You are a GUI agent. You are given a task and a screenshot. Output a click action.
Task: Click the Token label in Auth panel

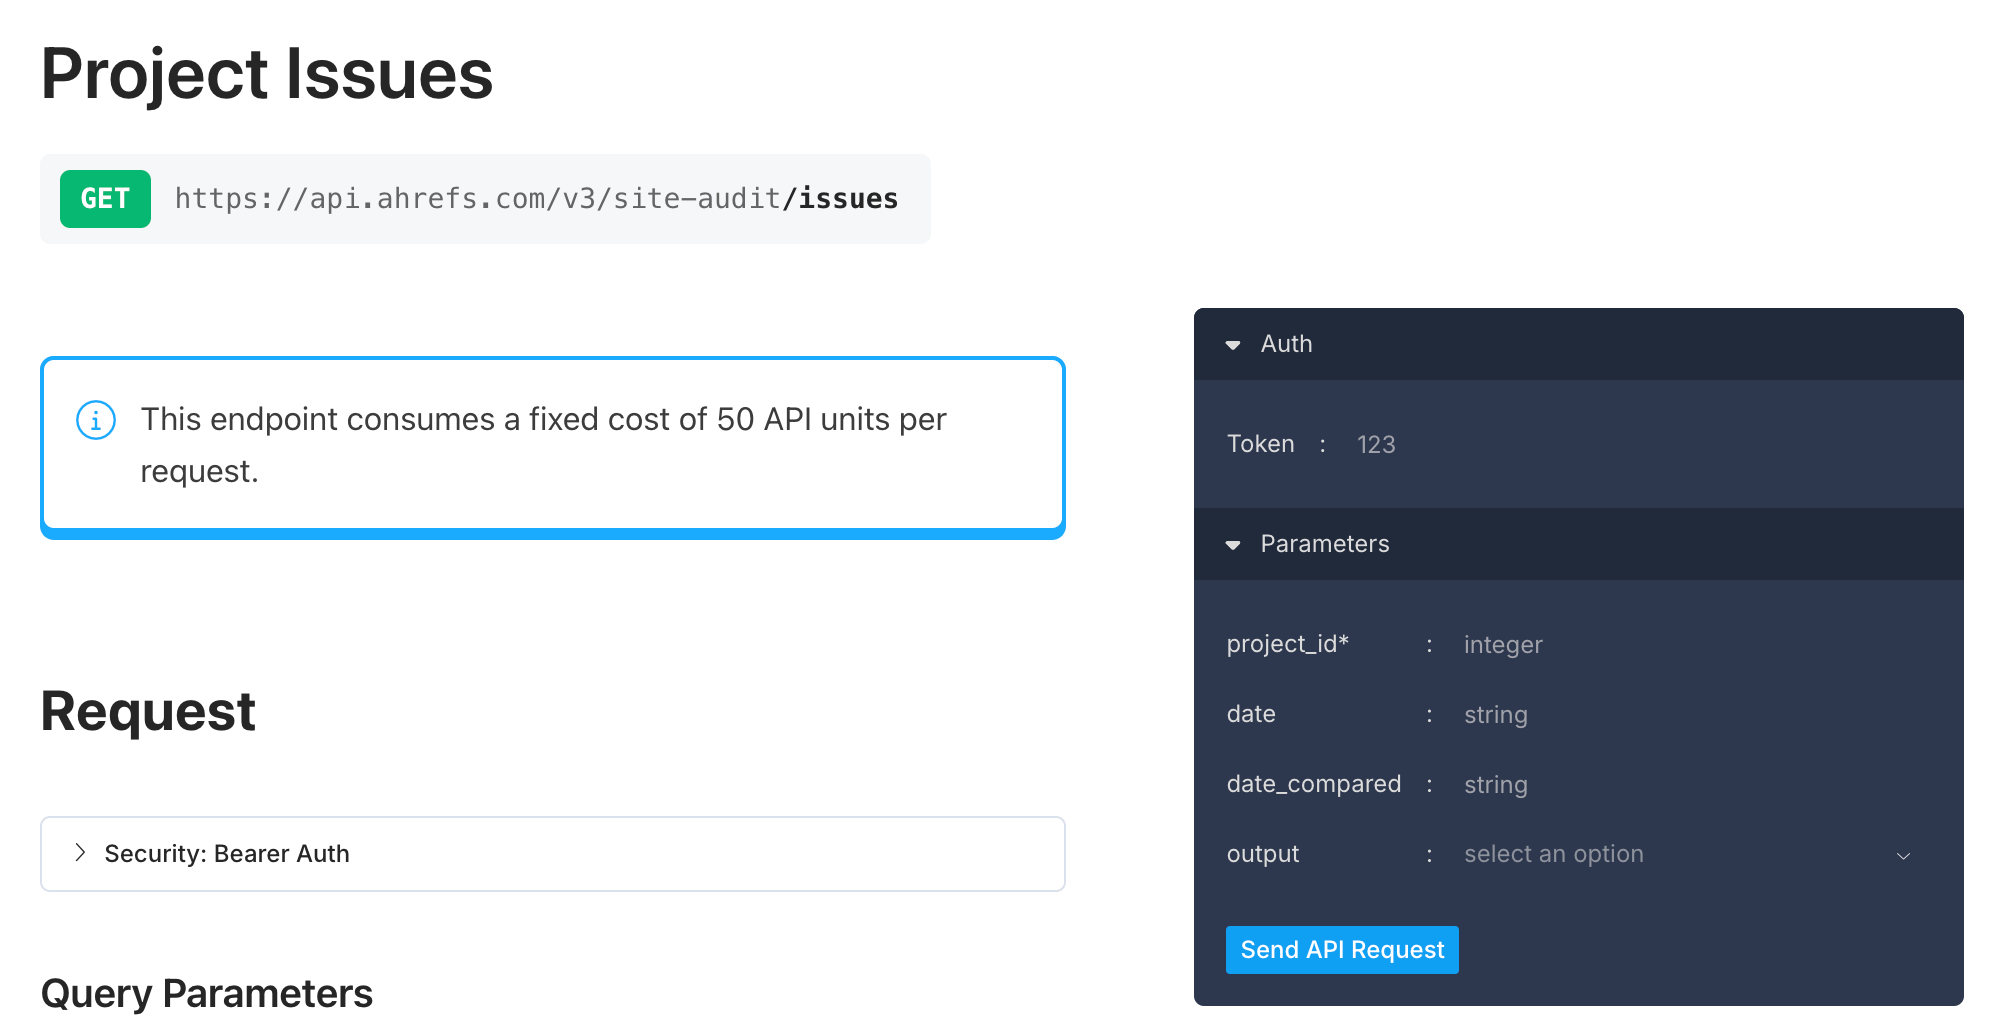point(1261,444)
